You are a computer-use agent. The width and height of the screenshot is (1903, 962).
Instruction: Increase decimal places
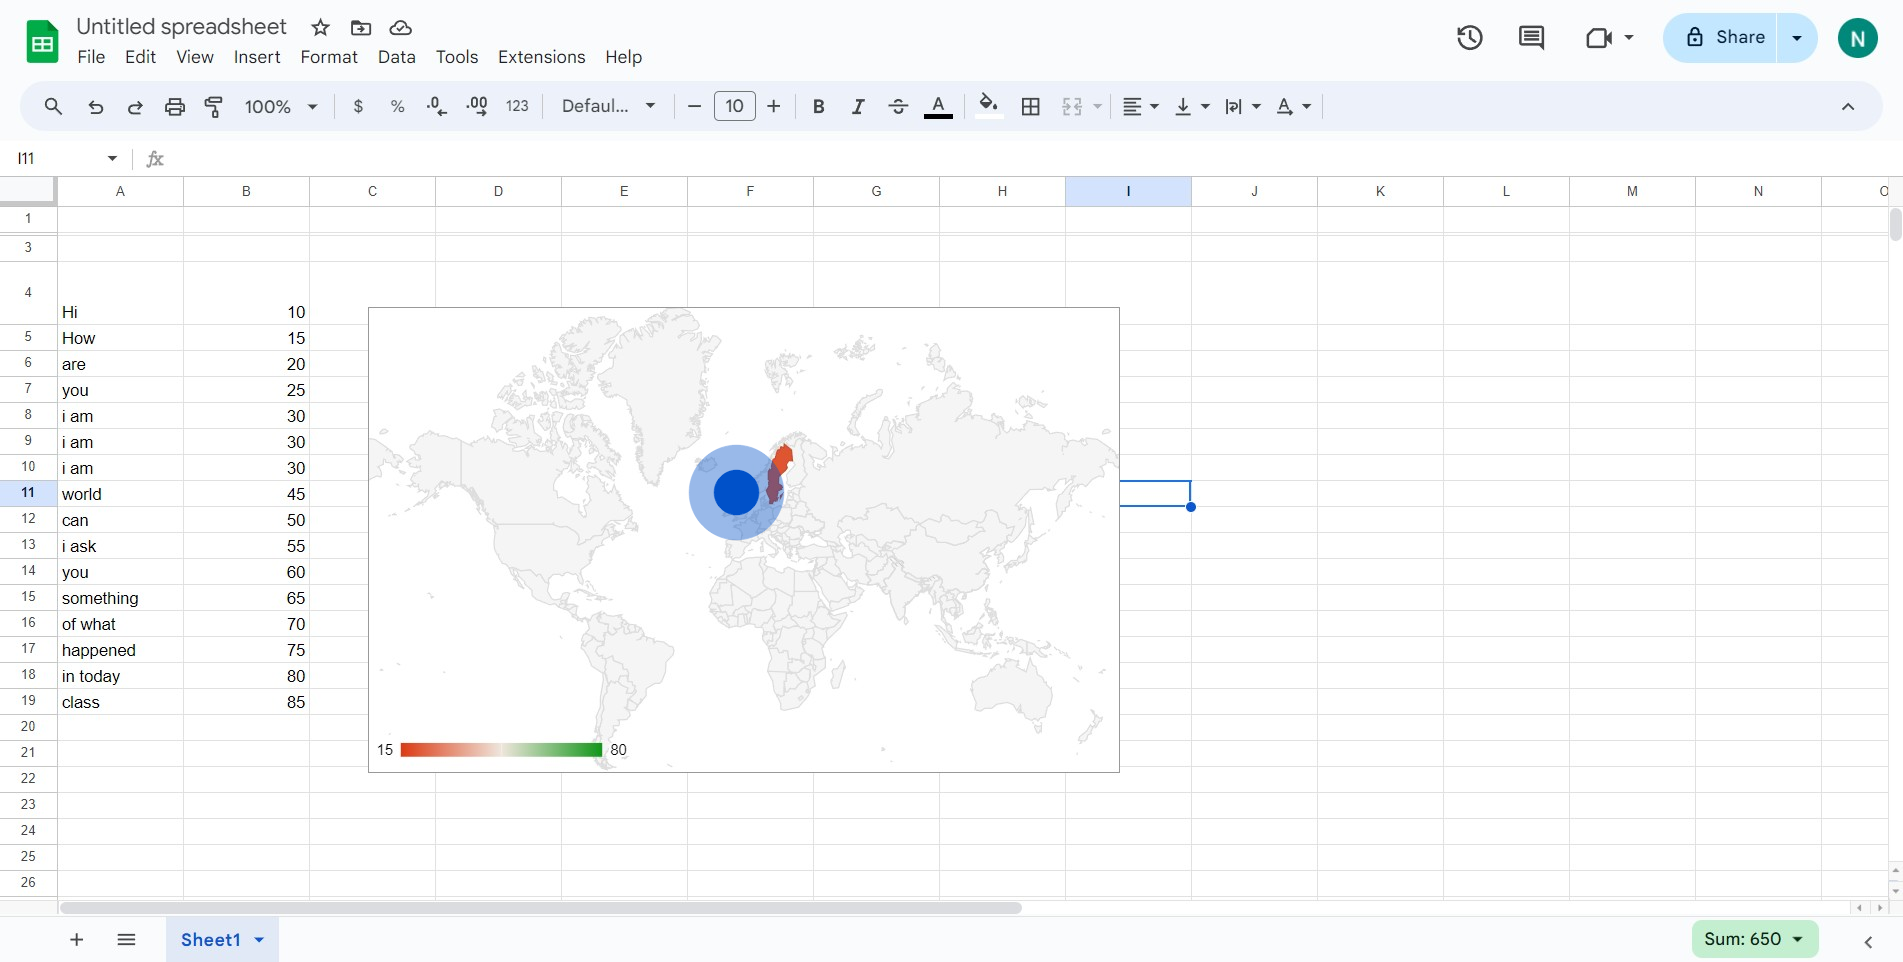pos(477,107)
